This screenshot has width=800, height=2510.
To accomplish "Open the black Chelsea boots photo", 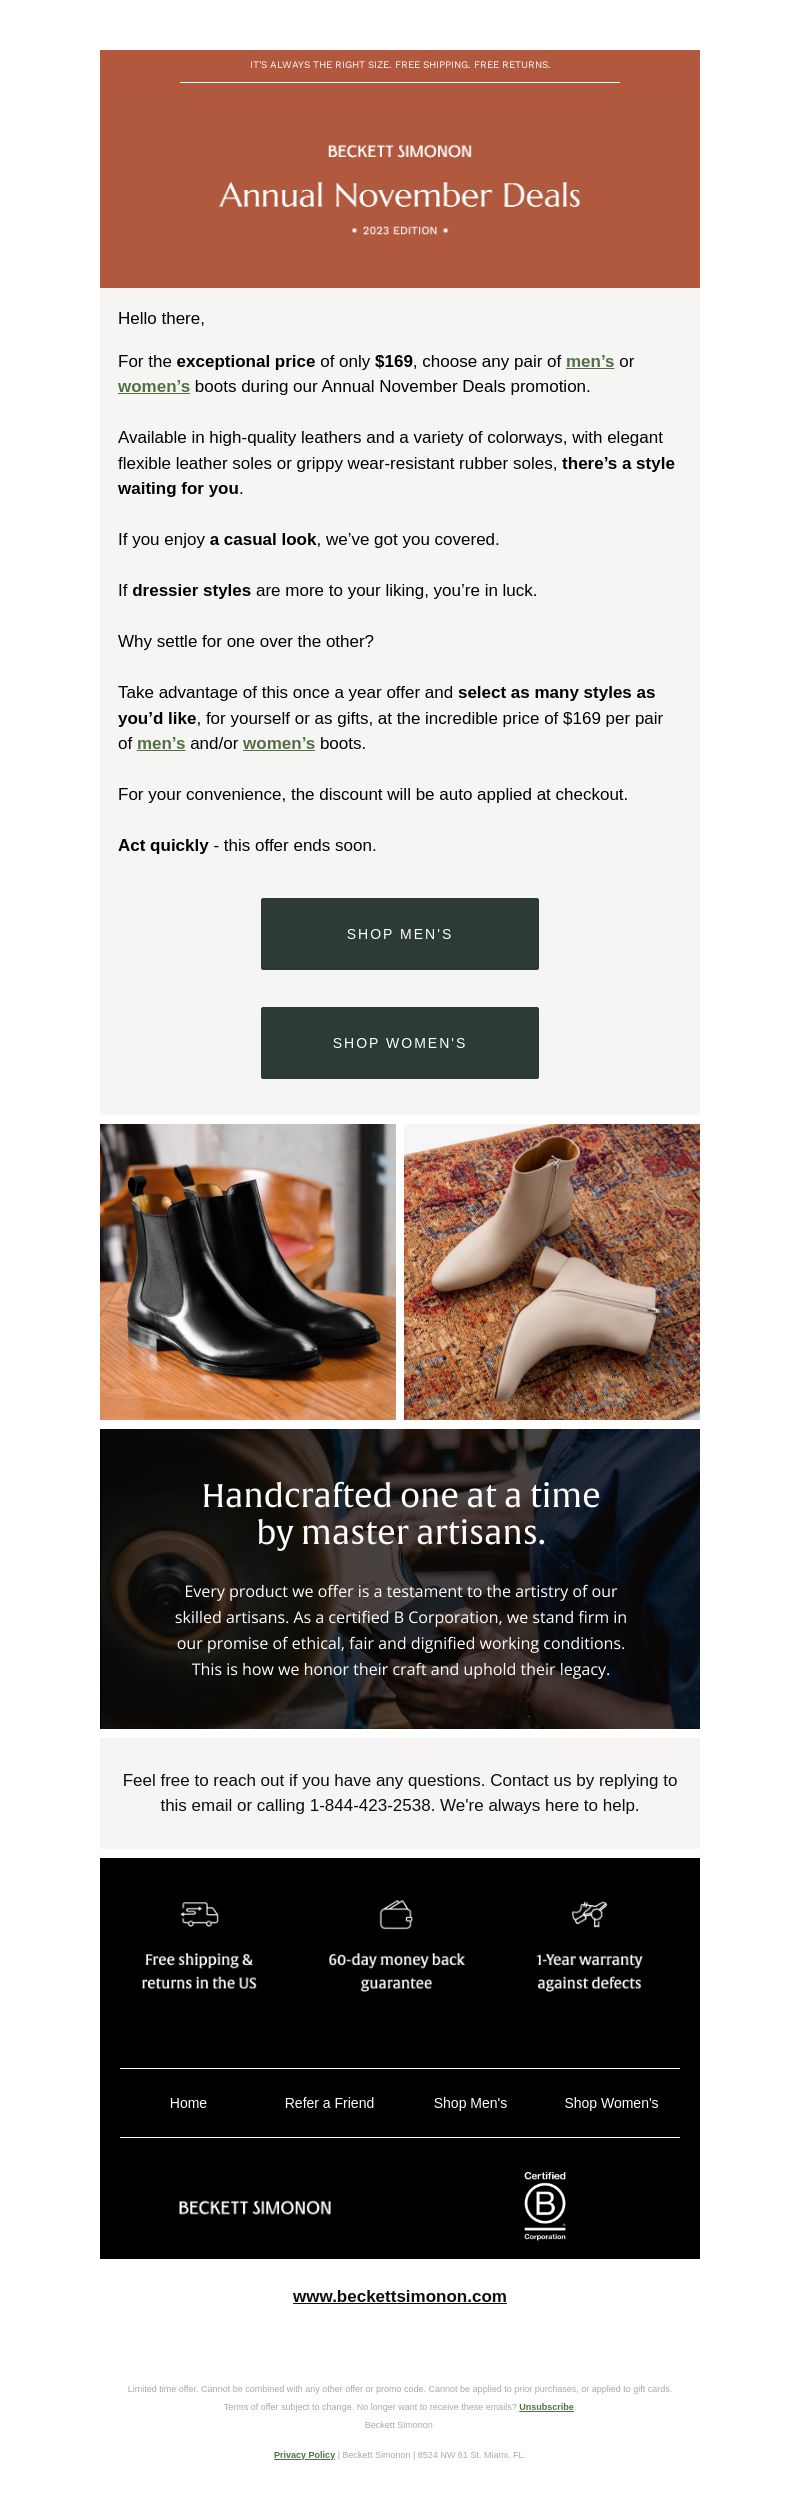I will pos(248,1272).
